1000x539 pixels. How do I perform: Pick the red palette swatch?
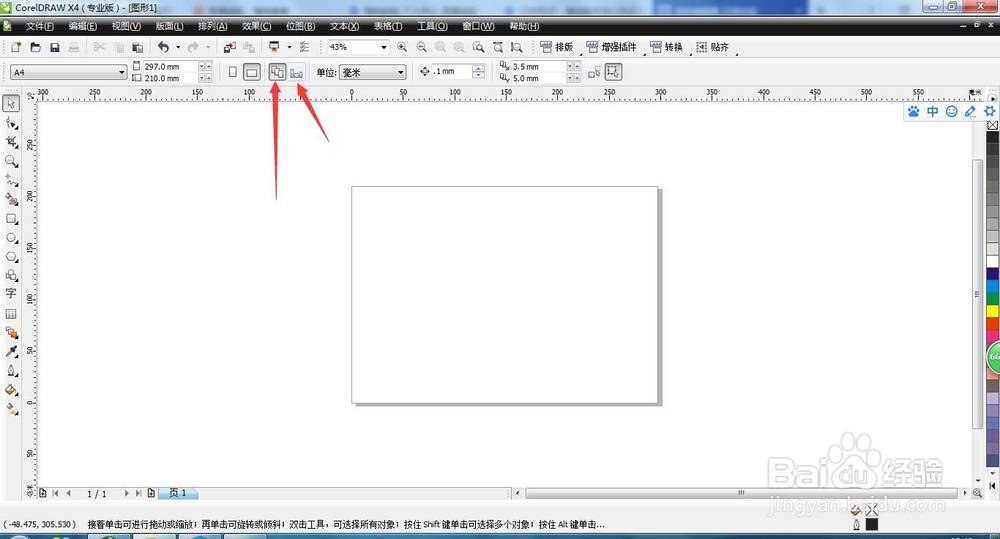(x=993, y=323)
